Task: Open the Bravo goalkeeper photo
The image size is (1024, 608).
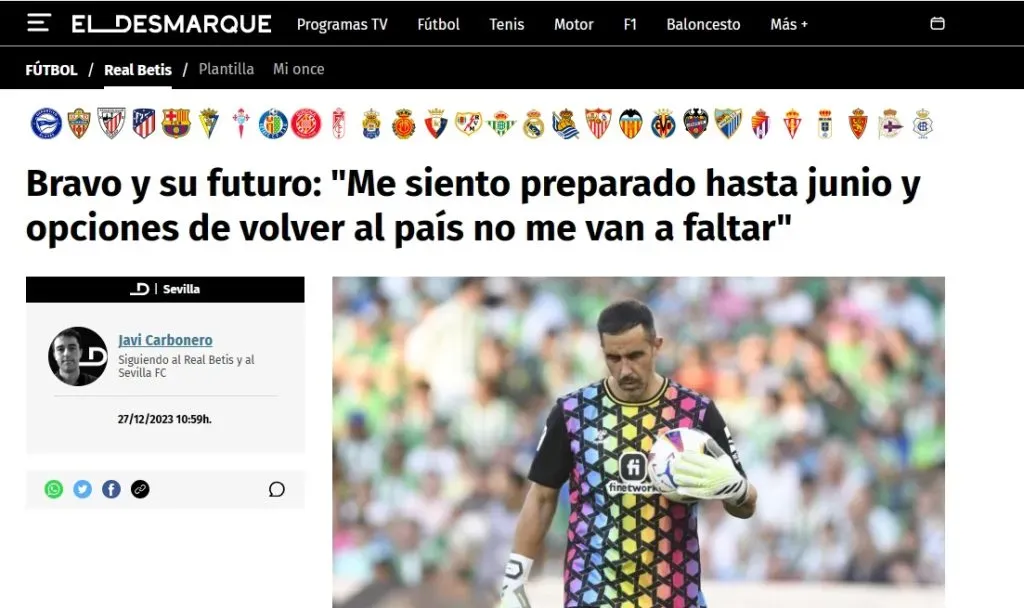Action: pyautogui.click(x=638, y=442)
